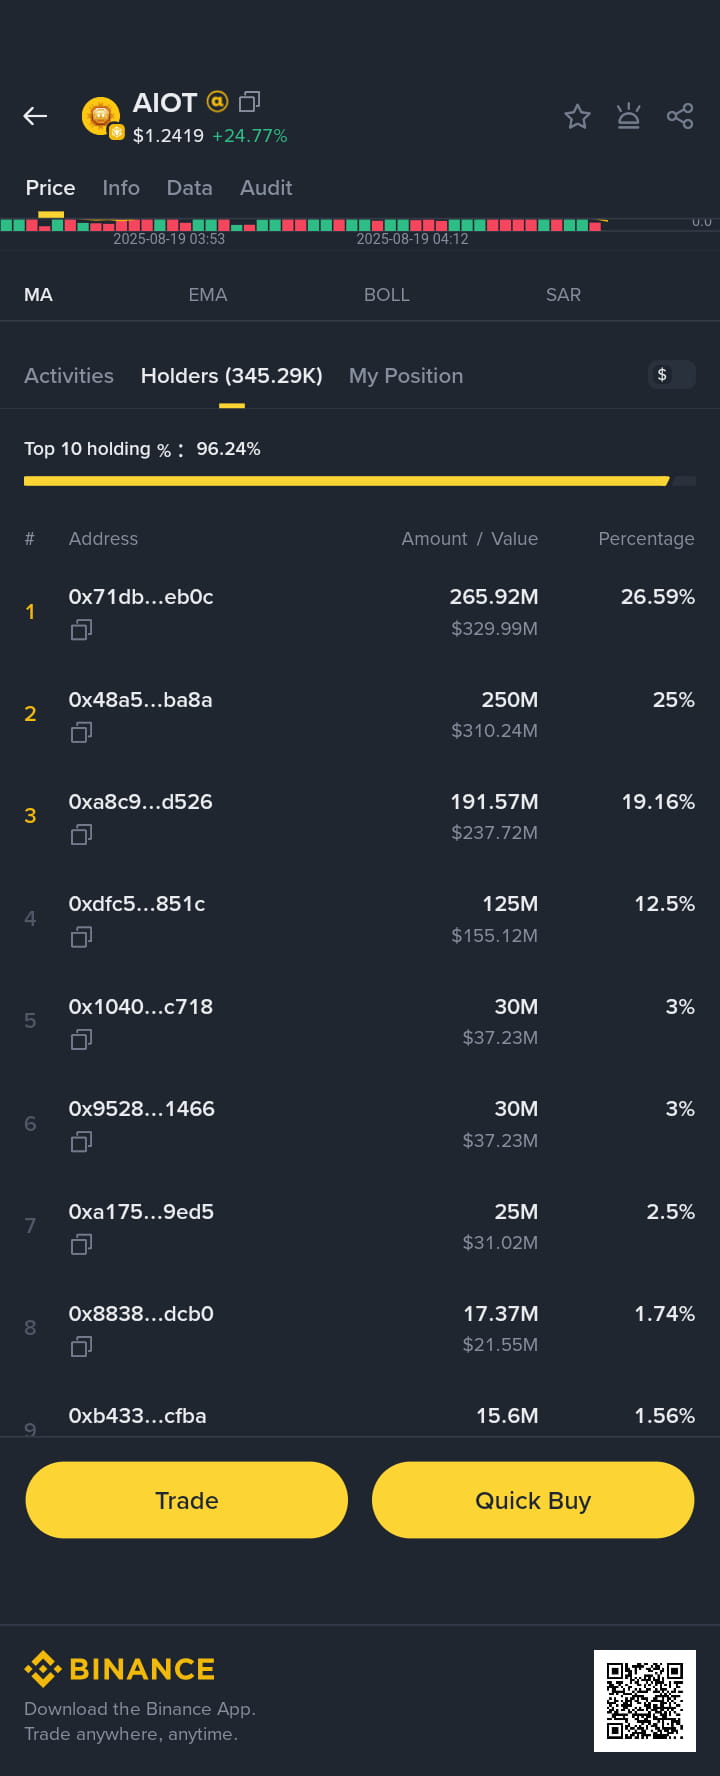720x1776 pixels.
Task: Copy AIOT contract address icon near title
Action: [249, 101]
